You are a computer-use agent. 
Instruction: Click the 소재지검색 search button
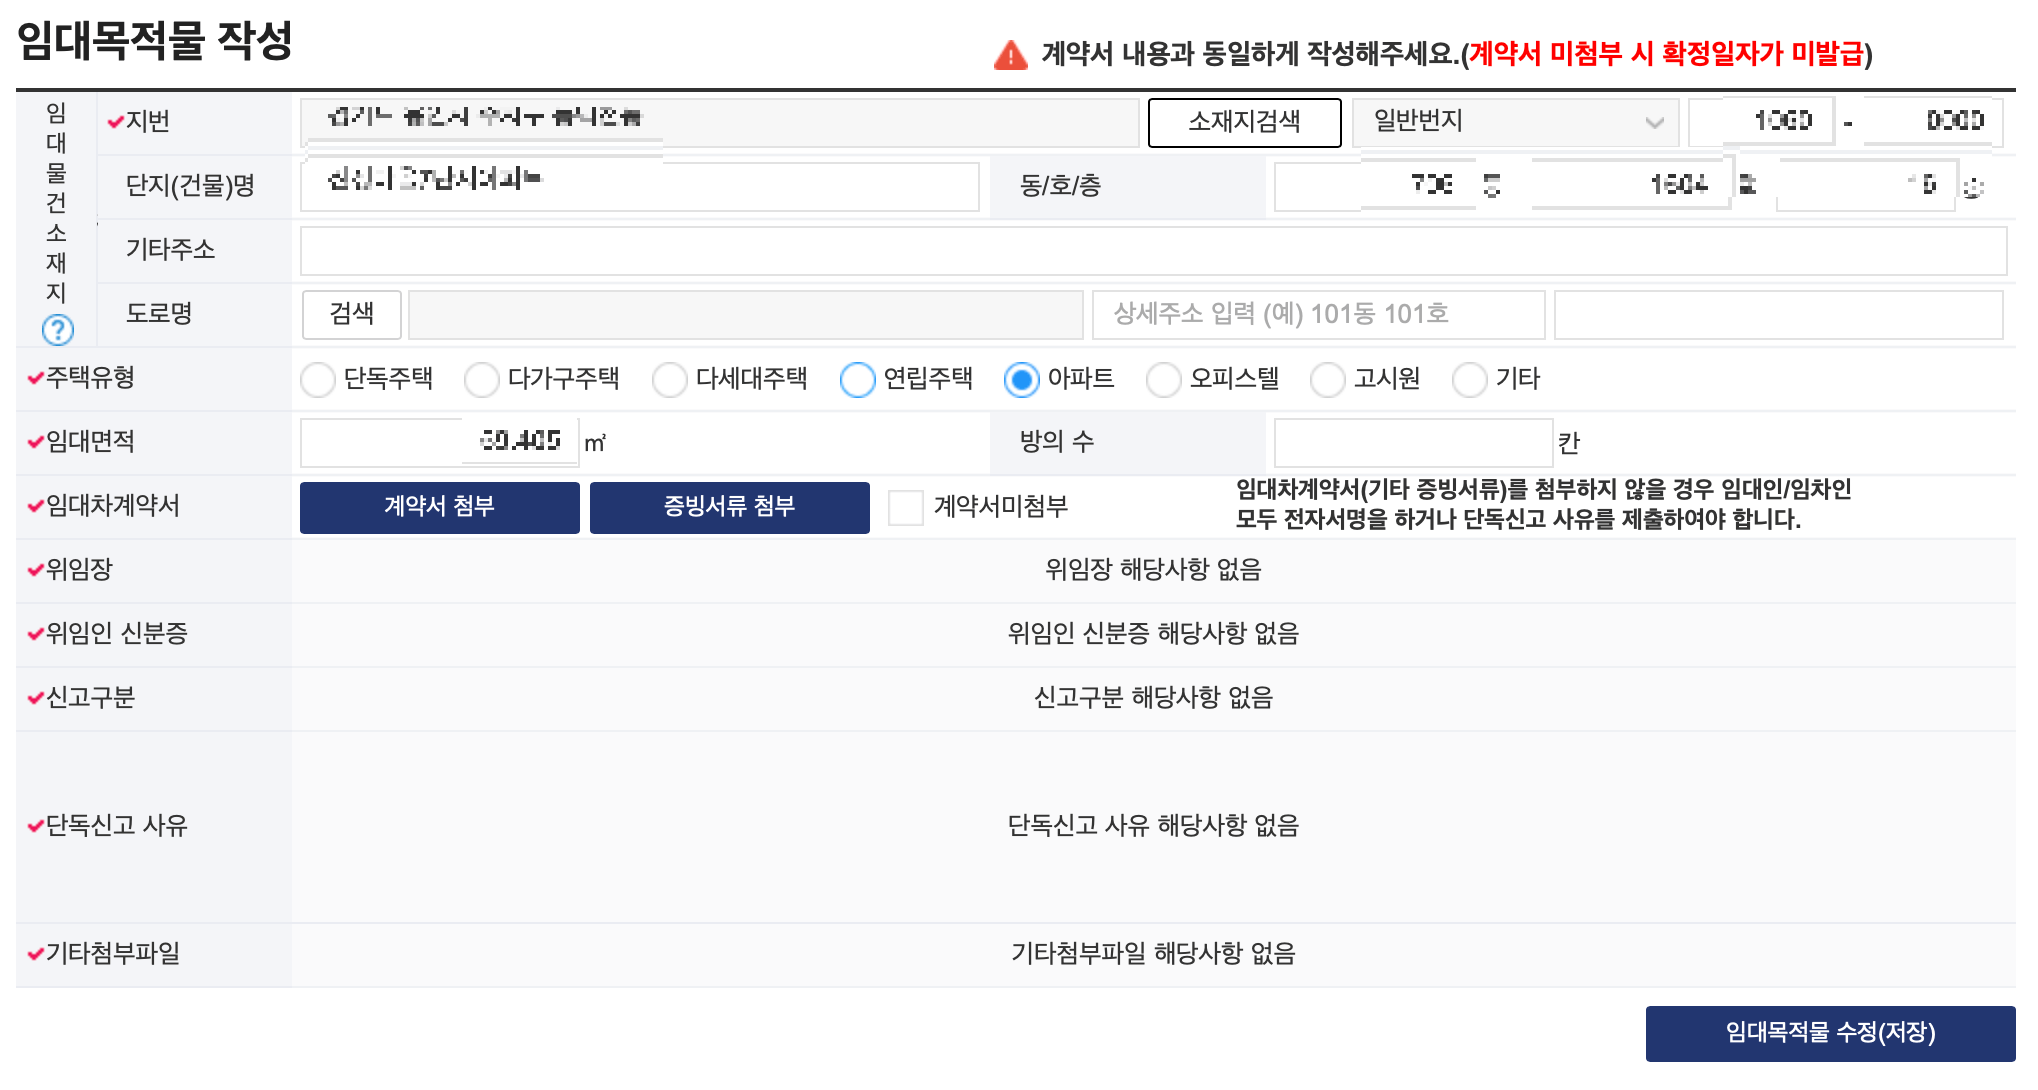tap(1244, 122)
